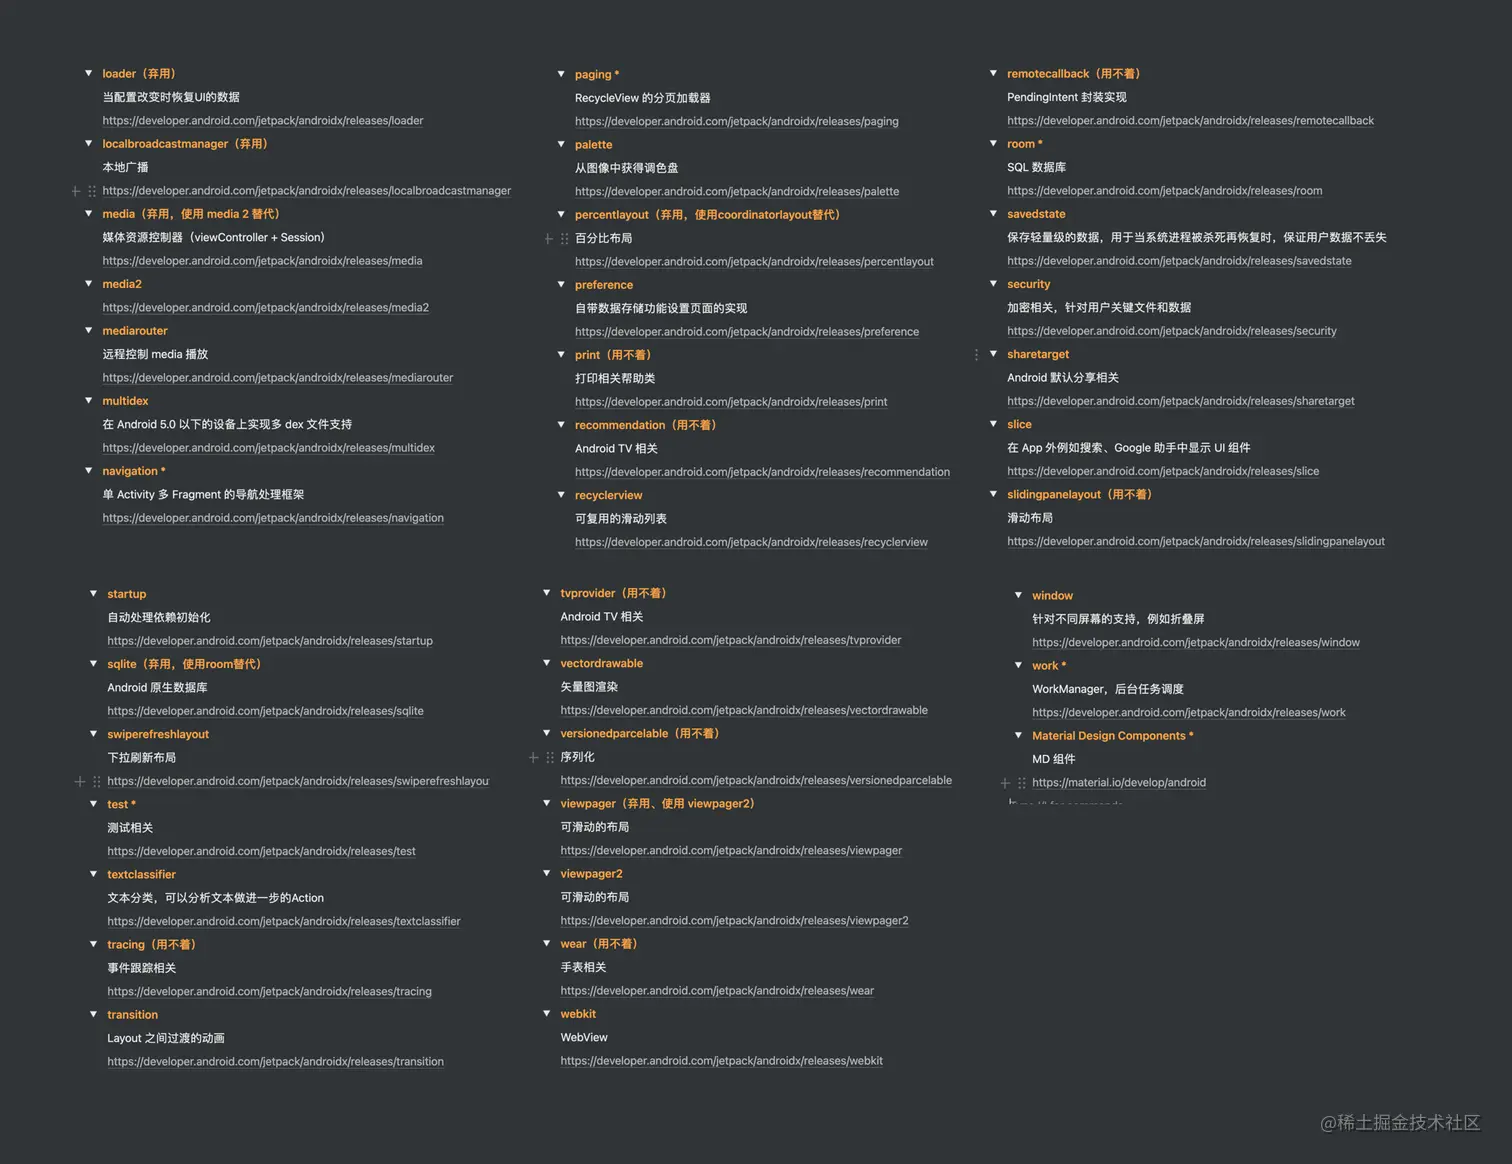Click the plus icon next to 百分比布局
The height and width of the screenshot is (1164, 1512).
(548, 239)
